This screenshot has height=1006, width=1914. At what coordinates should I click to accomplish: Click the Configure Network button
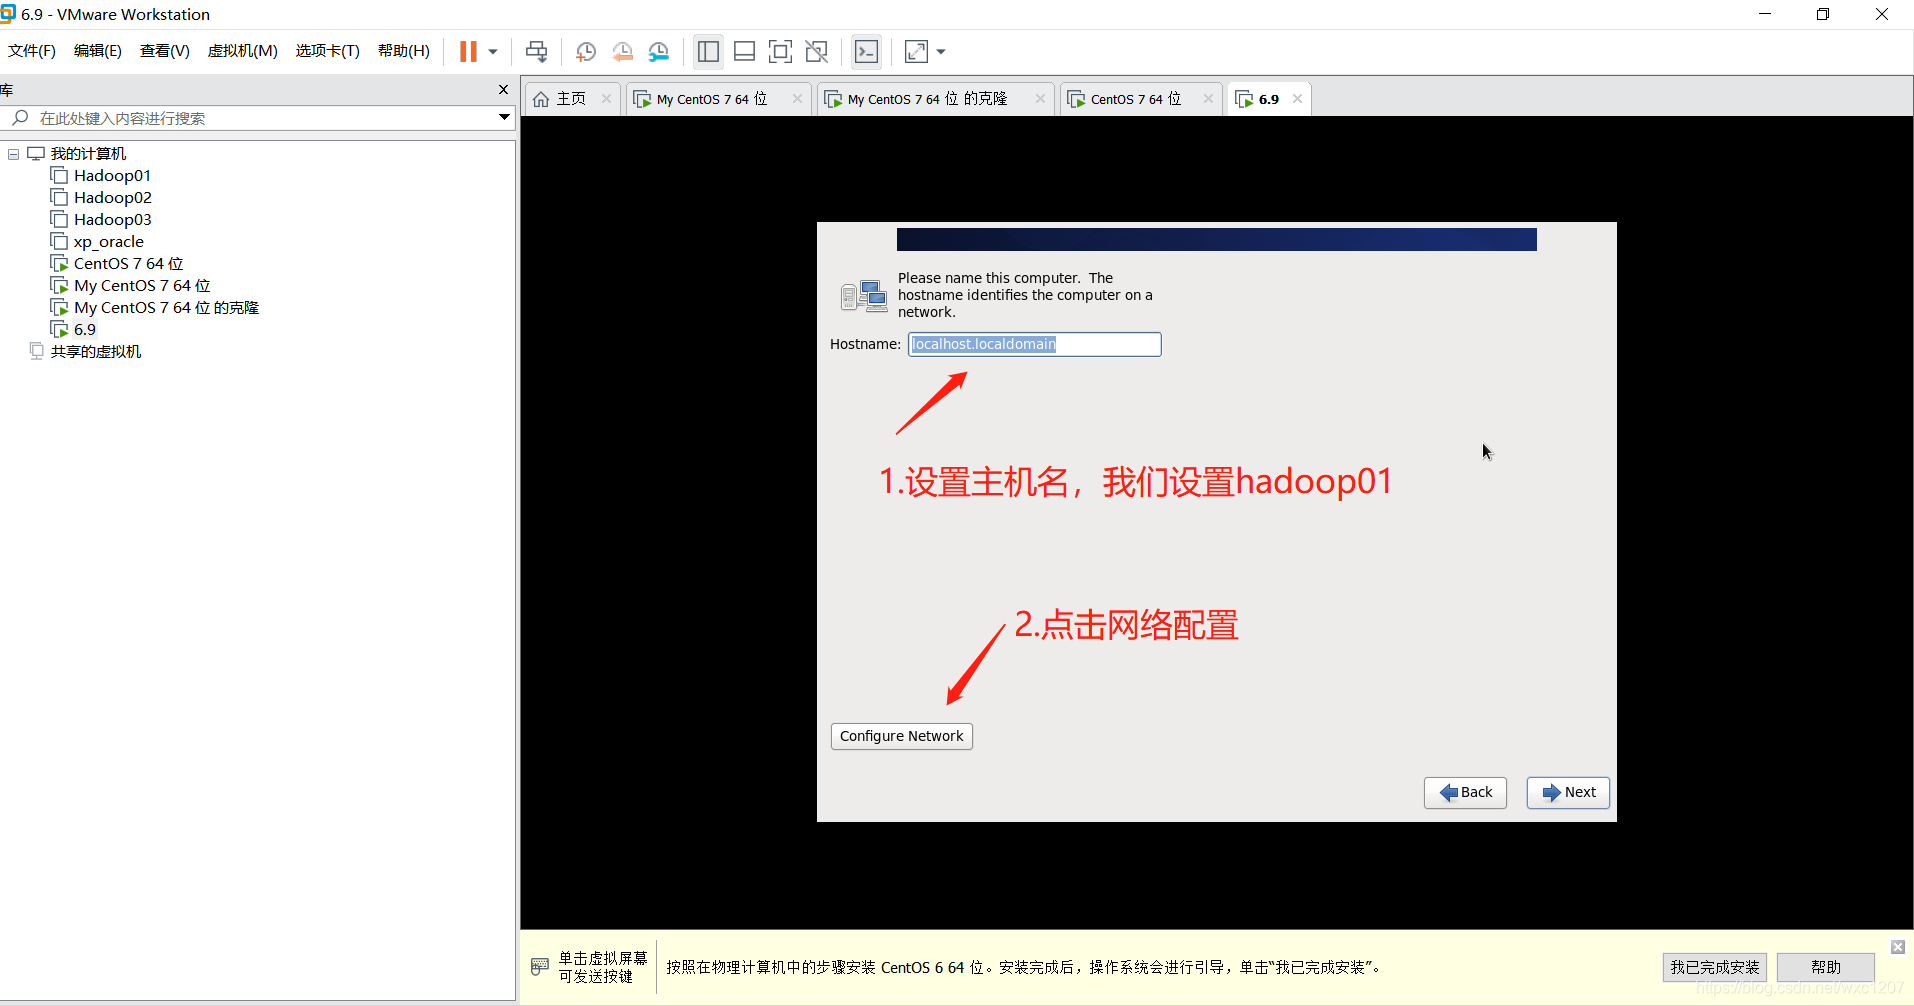902,736
